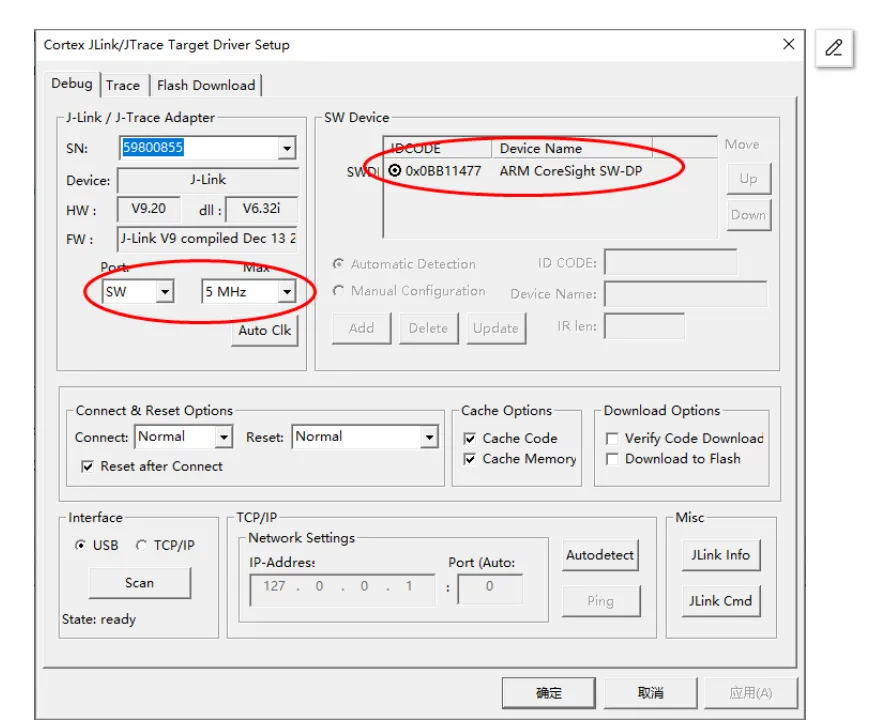The height and width of the screenshot is (725, 885).
Task: Click the Device field showing J-Link
Action: click(x=207, y=180)
